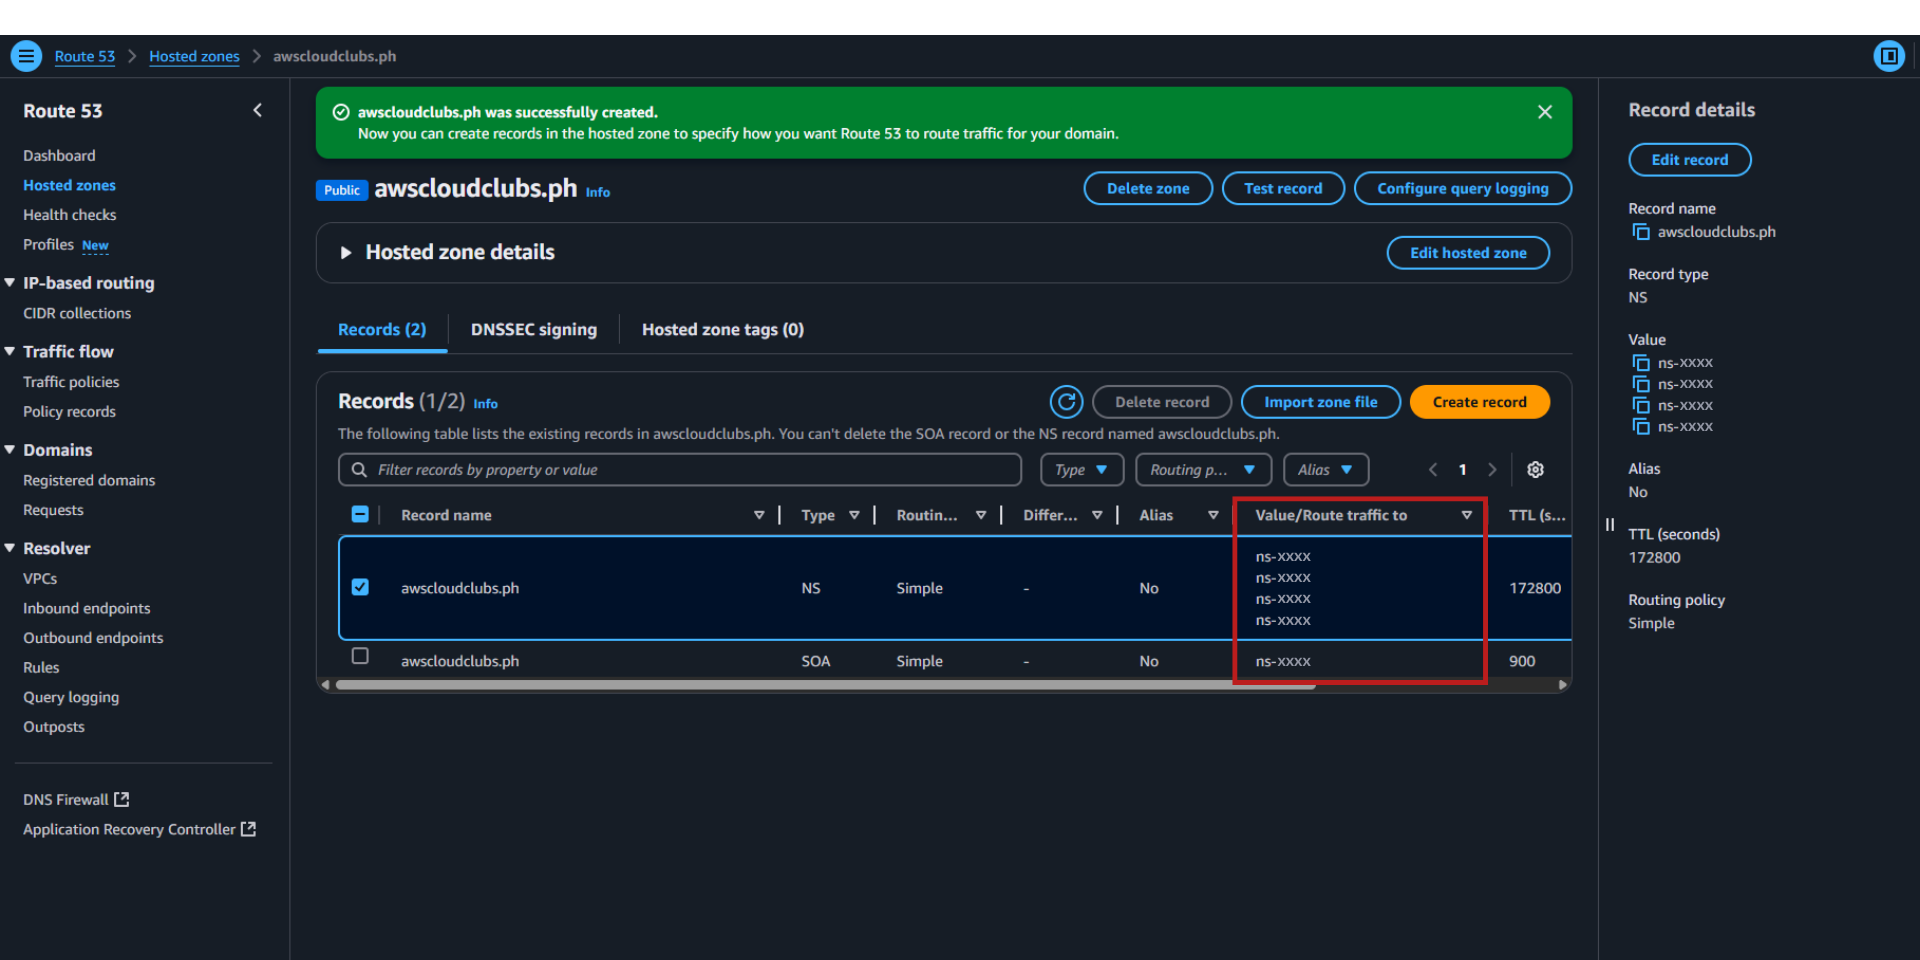Go to next page of records
The image size is (1920, 960).
point(1492,470)
